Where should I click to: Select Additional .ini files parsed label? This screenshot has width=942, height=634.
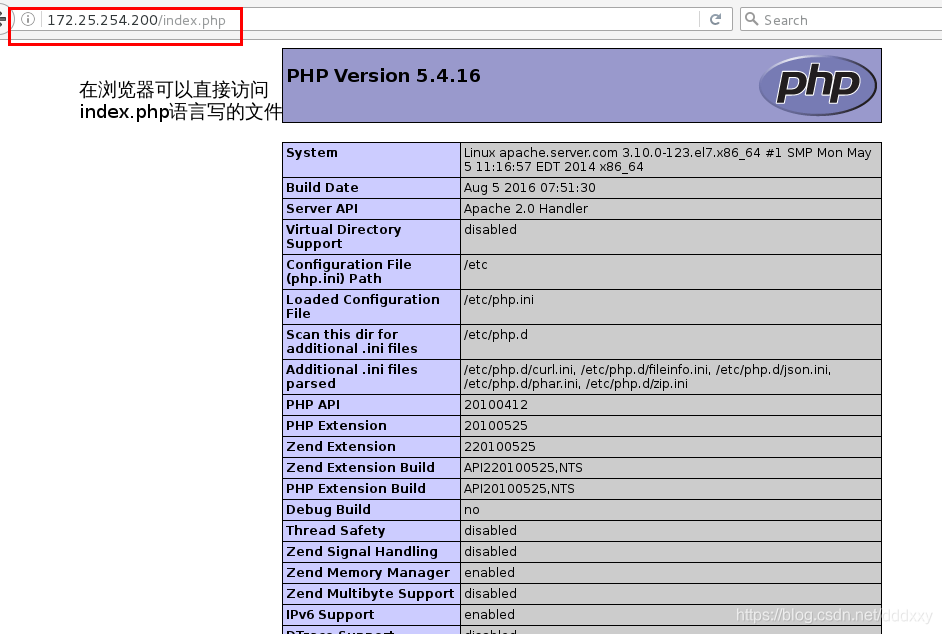click(x=351, y=376)
